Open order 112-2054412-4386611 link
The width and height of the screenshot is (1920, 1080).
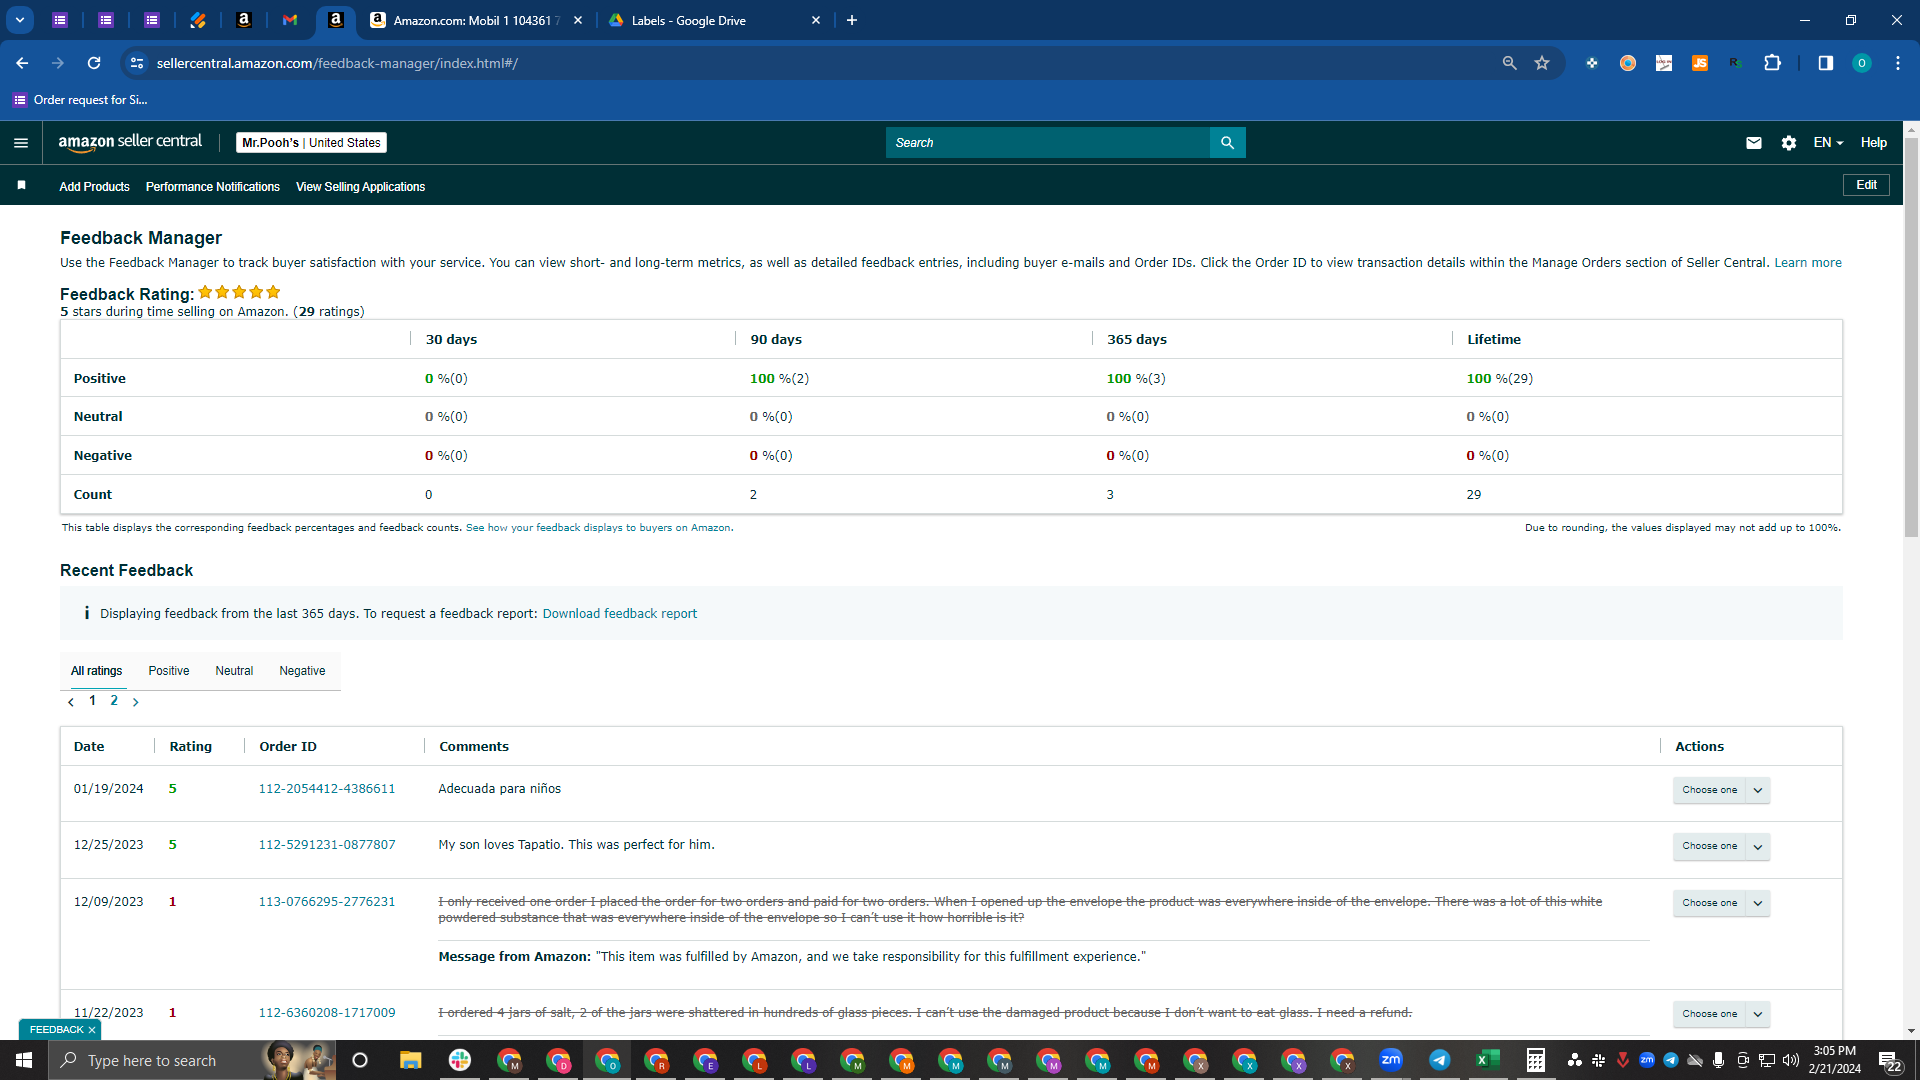(x=327, y=789)
